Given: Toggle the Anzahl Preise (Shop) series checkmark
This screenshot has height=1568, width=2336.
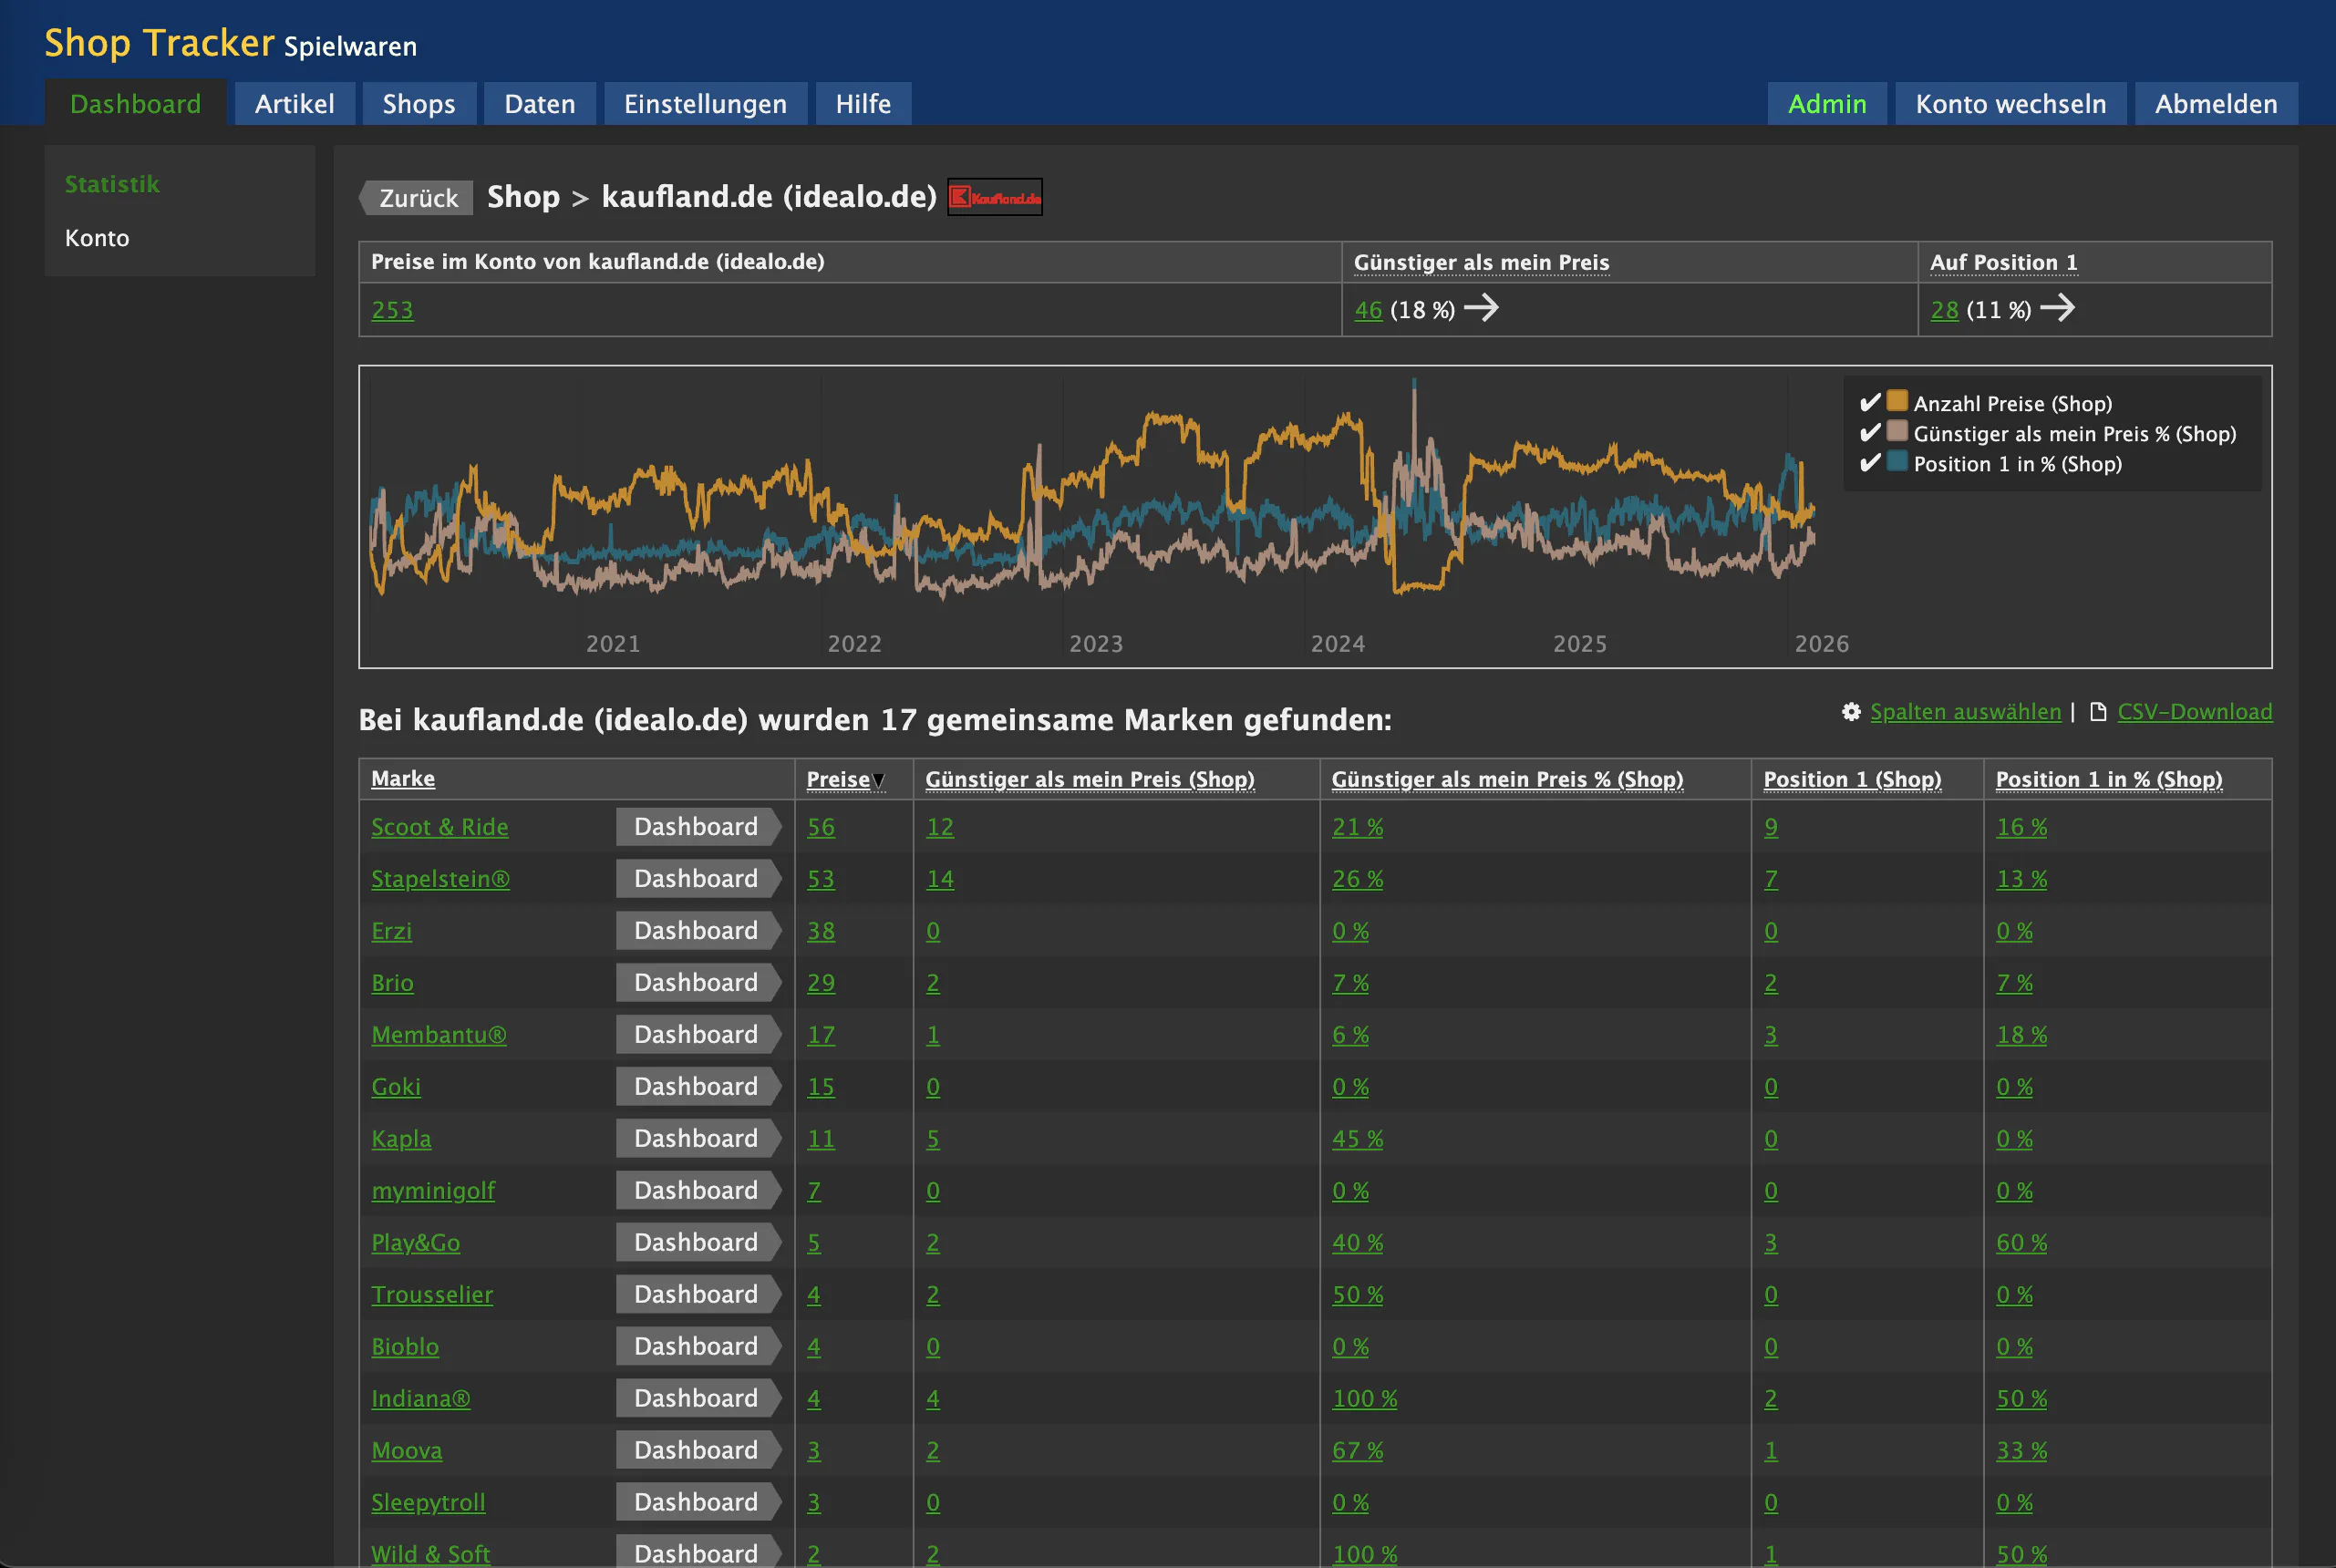Looking at the screenshot, I should 1869,402.
